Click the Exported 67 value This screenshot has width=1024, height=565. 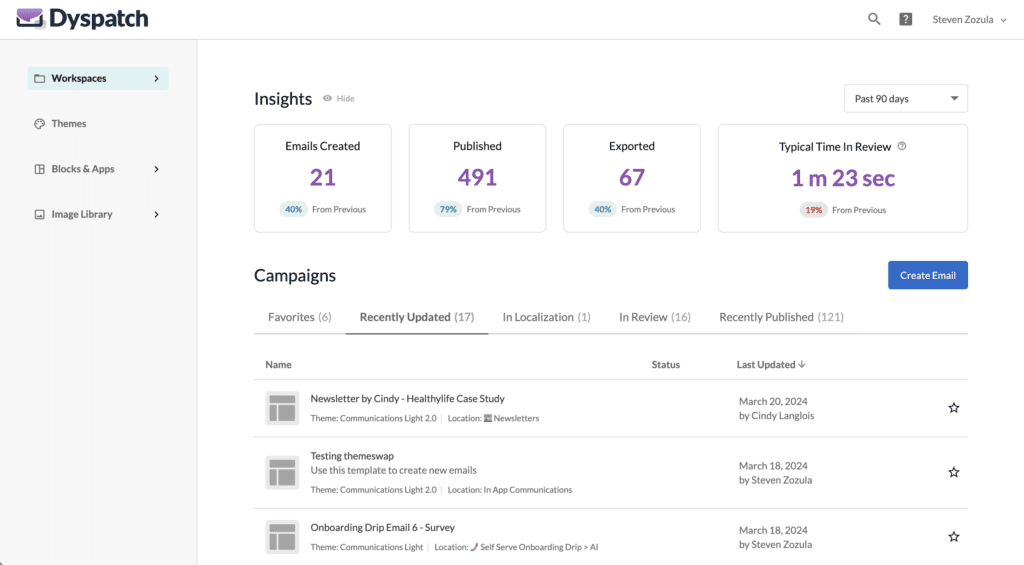(632, 178)
